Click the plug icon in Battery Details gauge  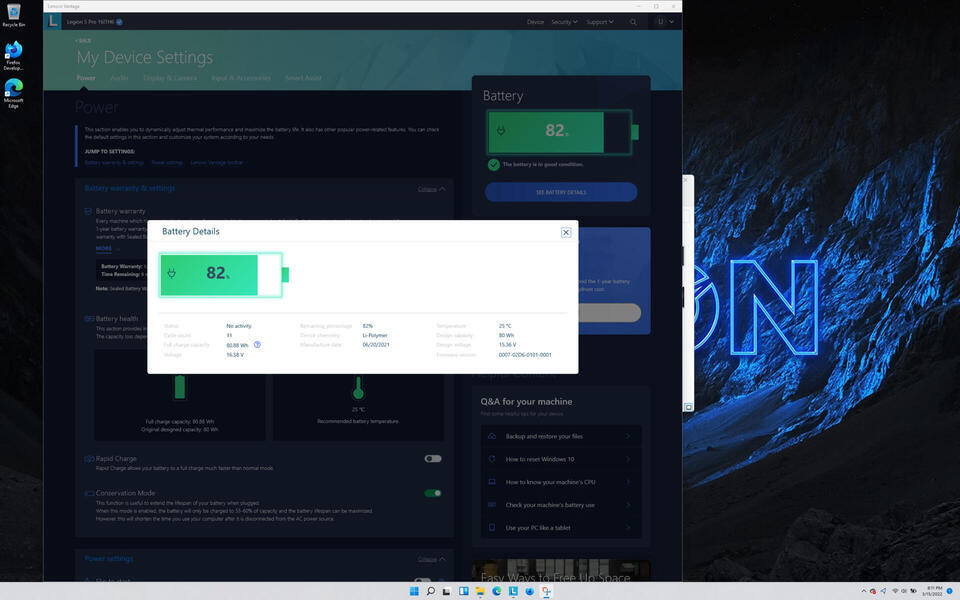tap(171, 273)
